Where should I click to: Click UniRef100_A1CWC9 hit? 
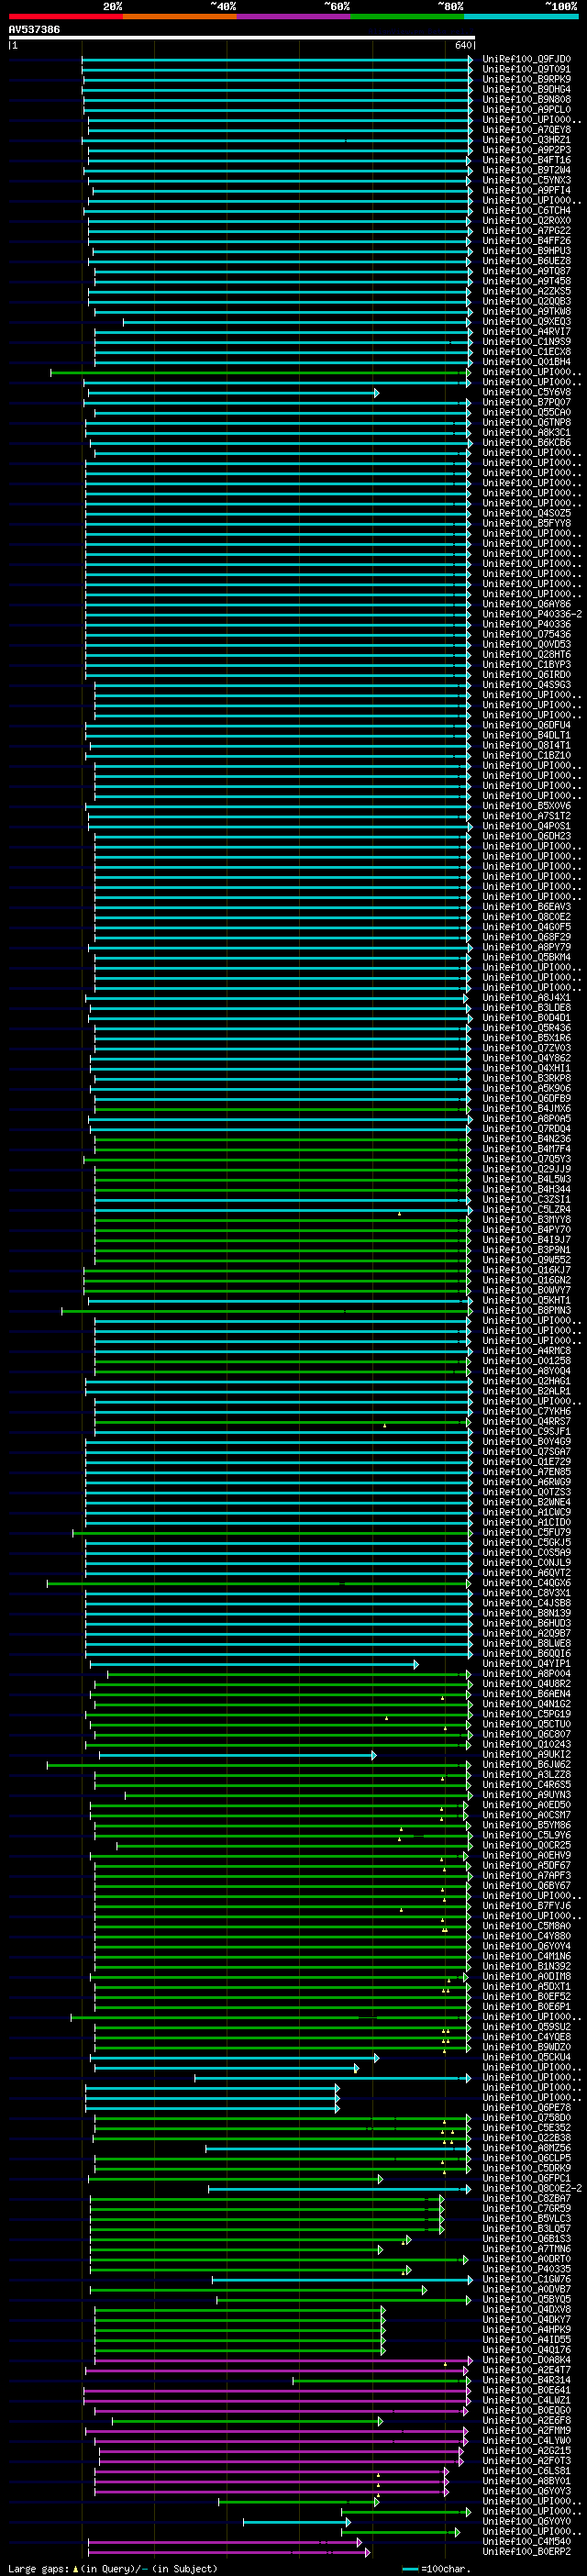(527, 1512)
